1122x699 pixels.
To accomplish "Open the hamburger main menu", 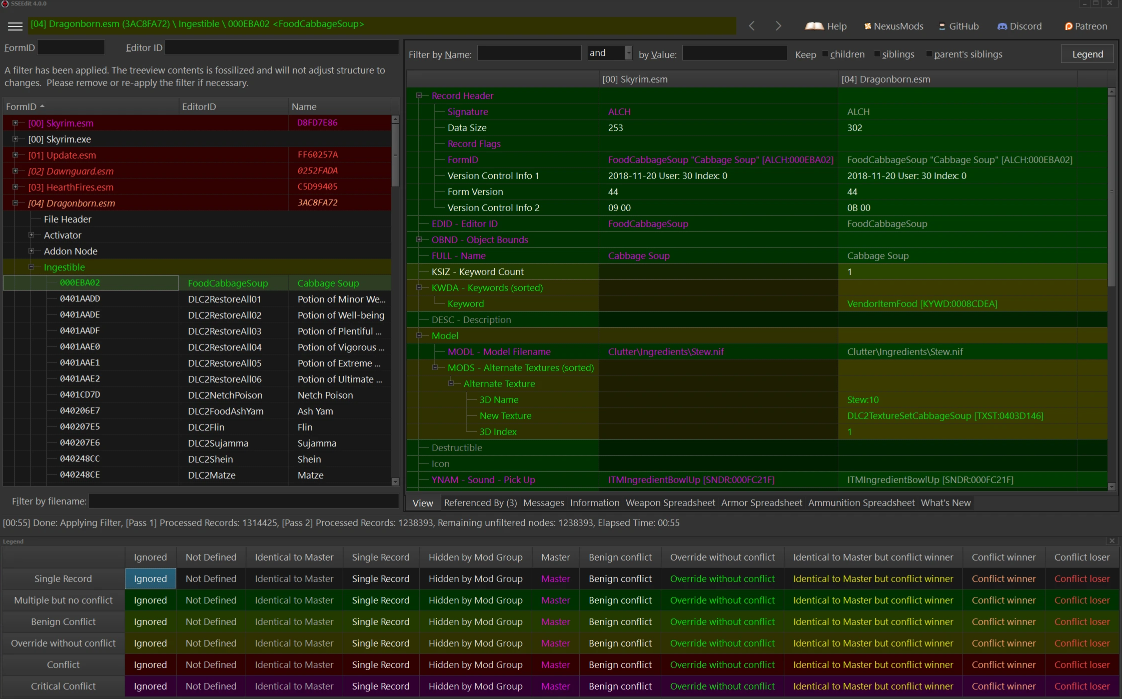I will pos(15,26).
